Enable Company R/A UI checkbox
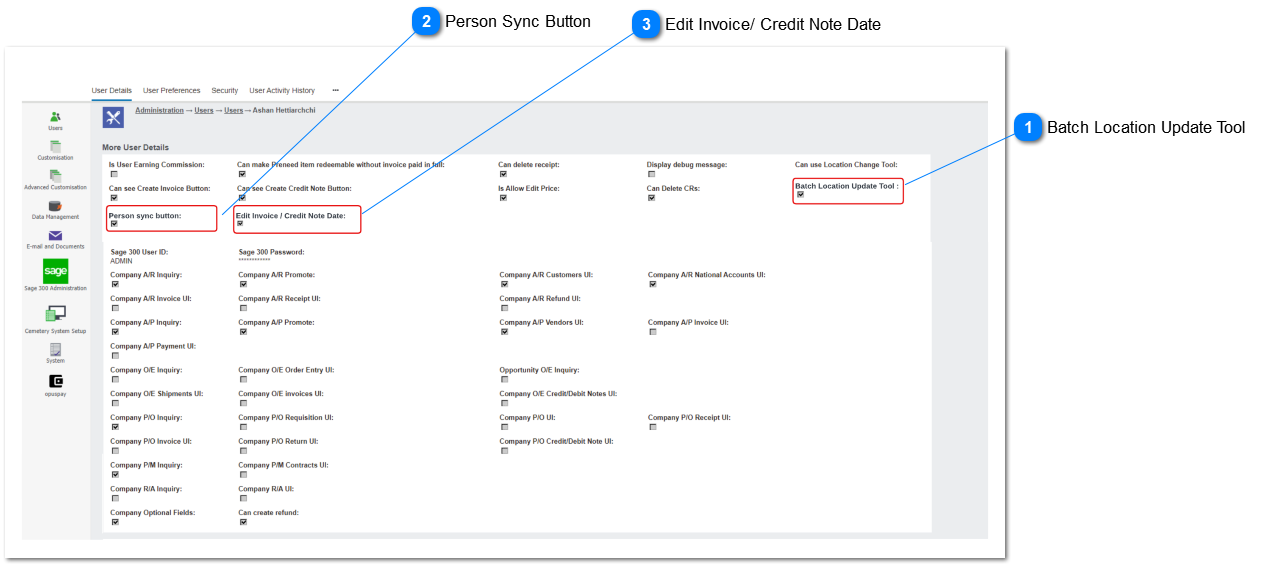Screen dimensions: 1261x567 243,498
